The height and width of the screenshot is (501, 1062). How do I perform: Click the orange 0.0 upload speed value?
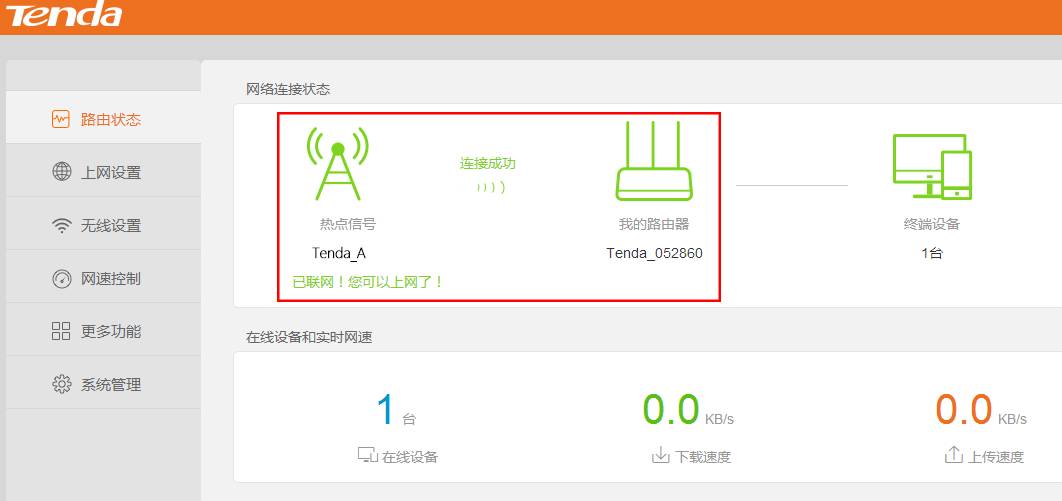click(964, 410)
